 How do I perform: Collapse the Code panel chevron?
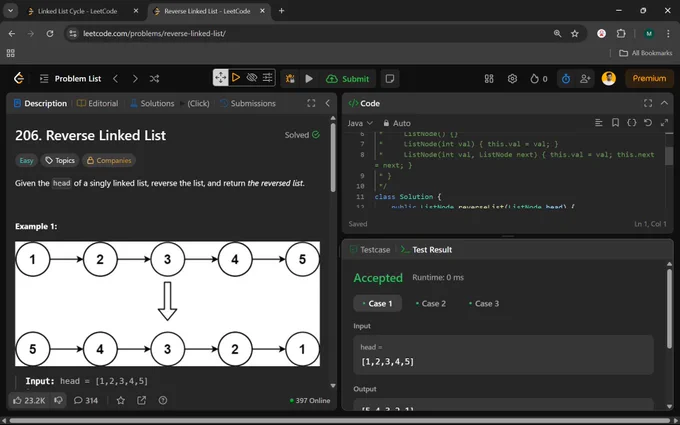[x=664, y=103]
